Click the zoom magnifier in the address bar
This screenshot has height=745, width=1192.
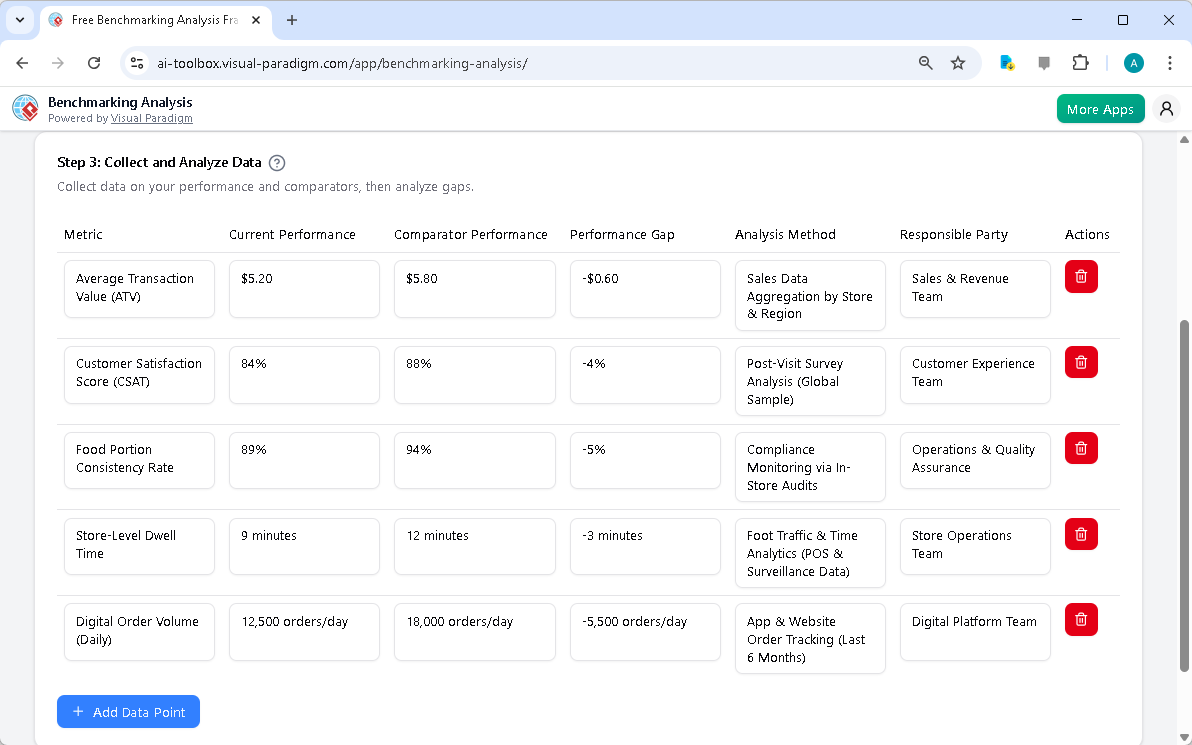tap(925, 62)
